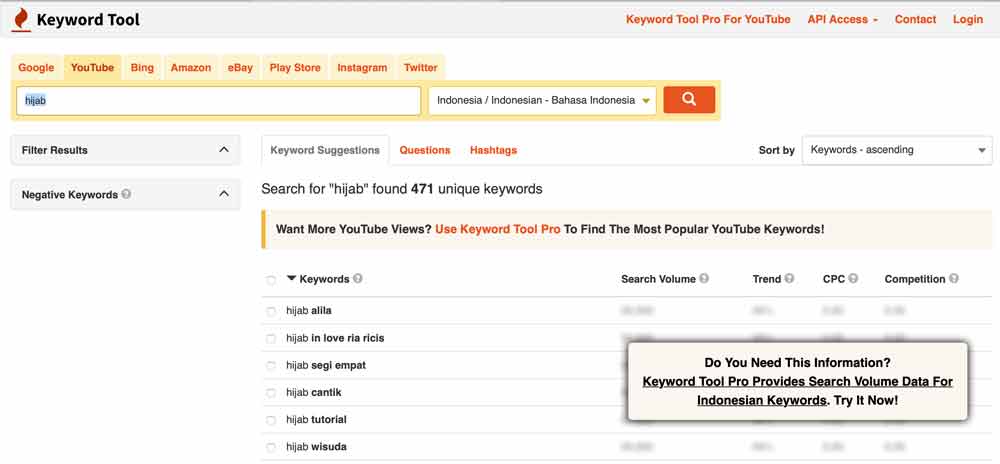Open the Questions tab
1000x464 pixels.
pyautogui.click(x=425, y=150)
